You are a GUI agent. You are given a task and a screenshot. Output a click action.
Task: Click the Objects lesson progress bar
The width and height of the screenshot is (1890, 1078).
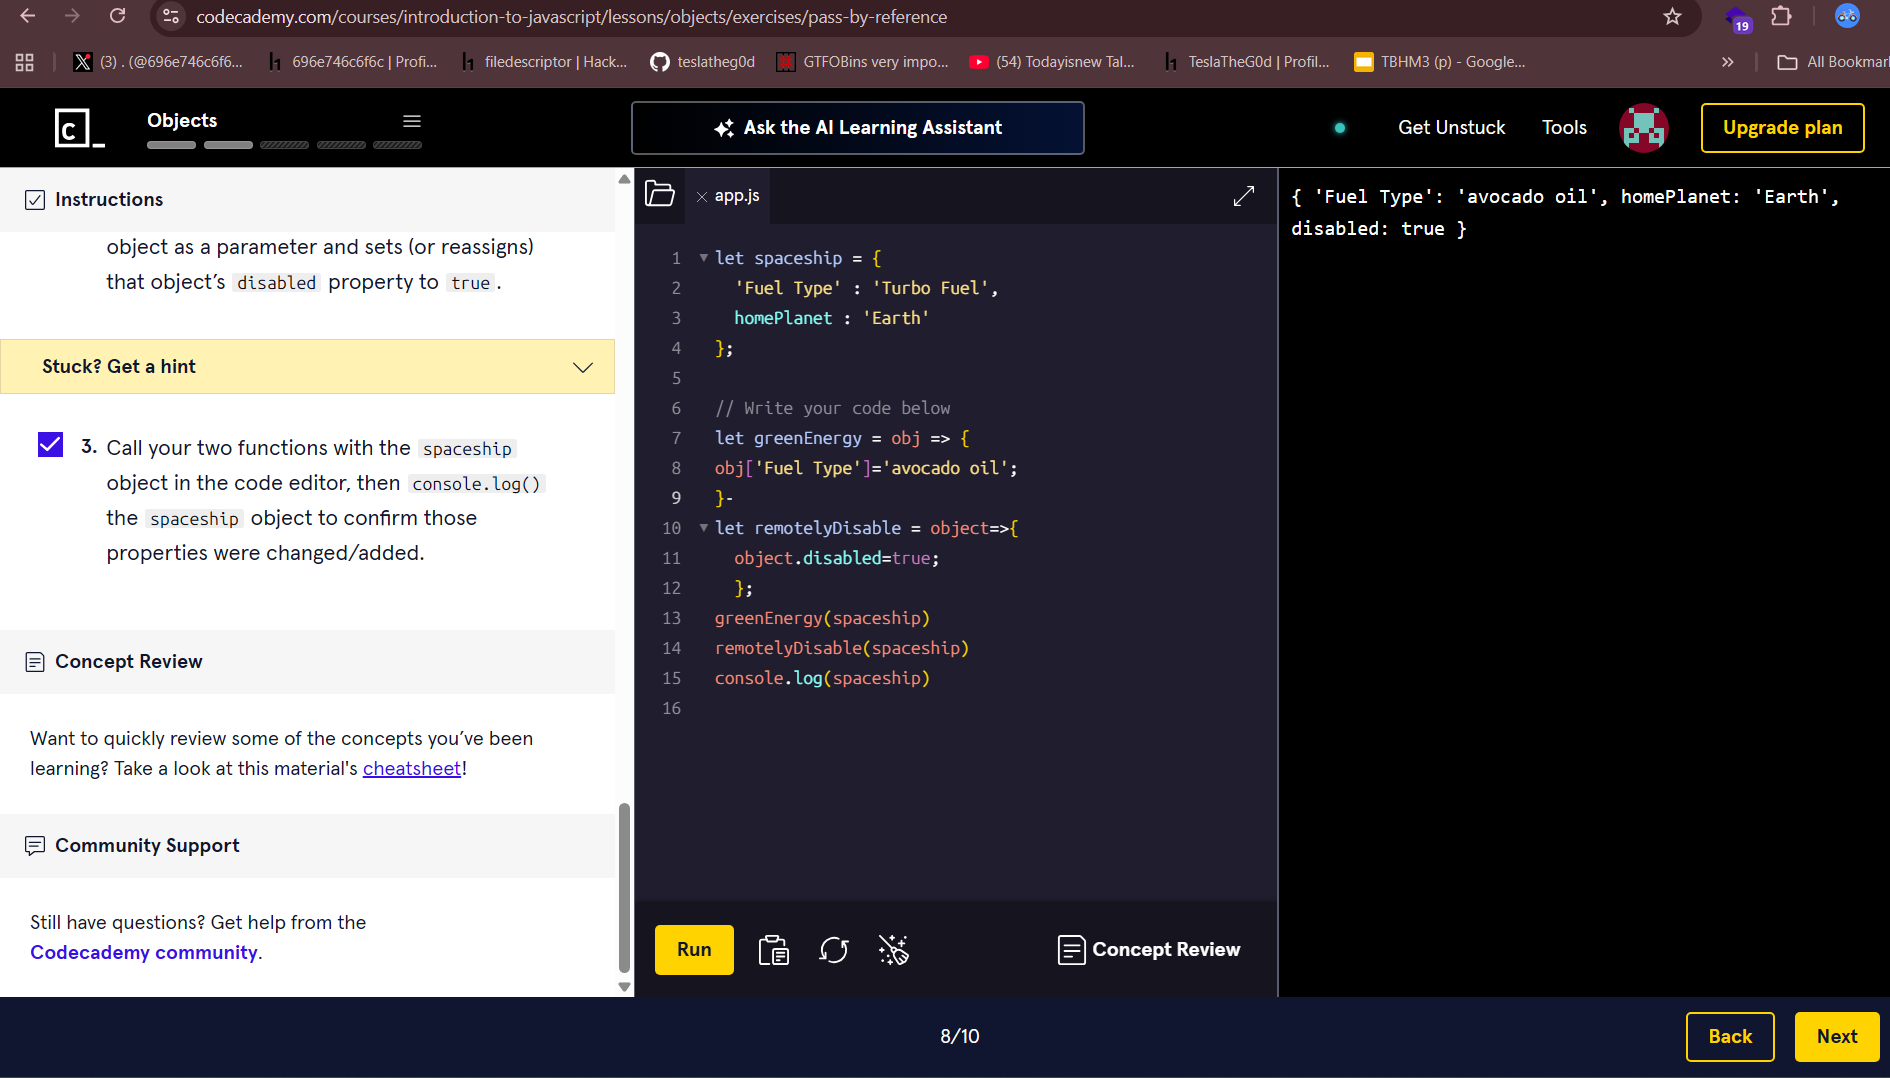coord(284,145)
